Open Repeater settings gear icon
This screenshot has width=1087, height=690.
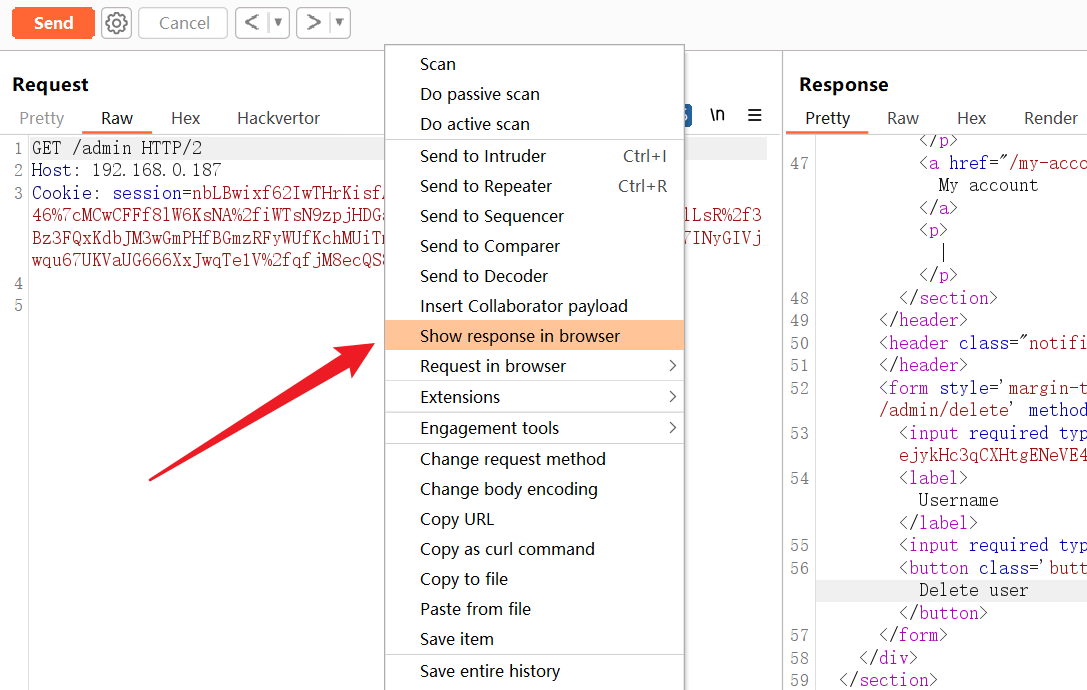(x=117, y=23)
